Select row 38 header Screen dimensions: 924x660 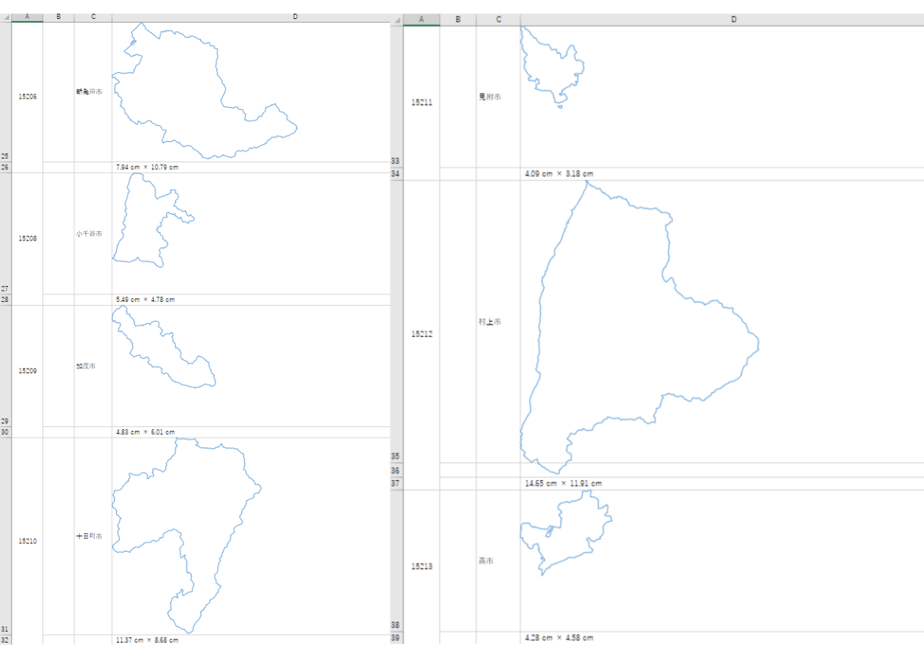tap(397, 560)
